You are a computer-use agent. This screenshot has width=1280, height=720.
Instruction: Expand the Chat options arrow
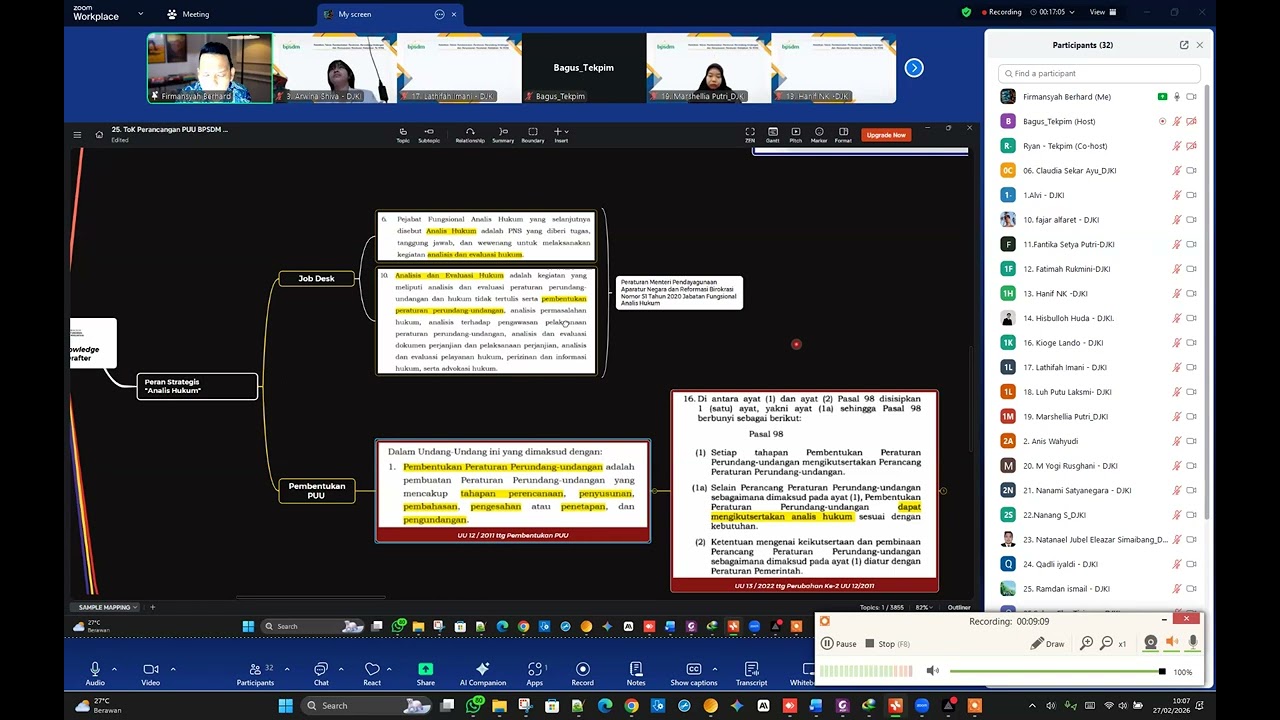tap(341, 669)
